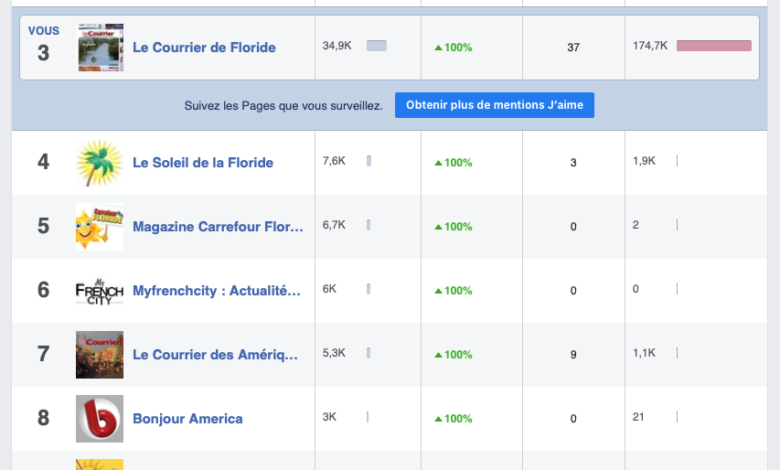
Task: Click Magazine Carrefour Floride sun logo
Action: [x=100, y=227]
